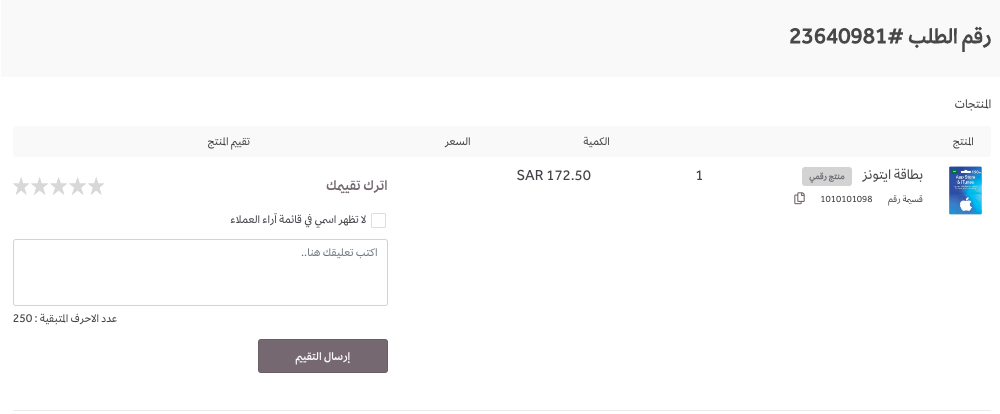
Task: Copy the voucher number 1010101098
Action: [x=799, y=198]
